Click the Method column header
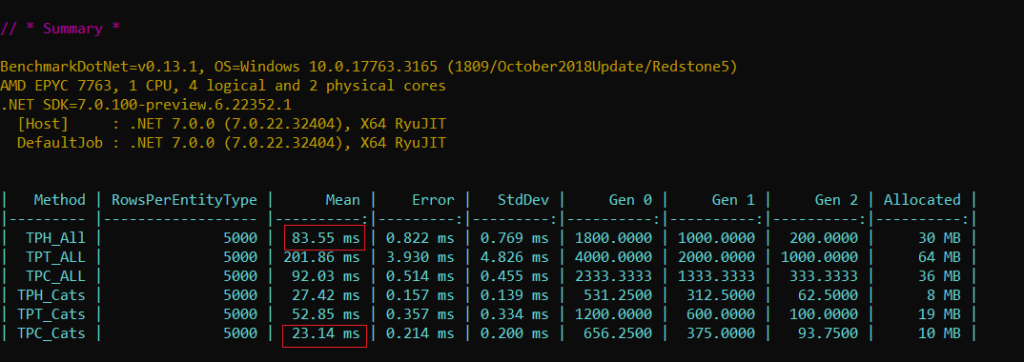Screen dimensions: 1024x362 (59, 199)
